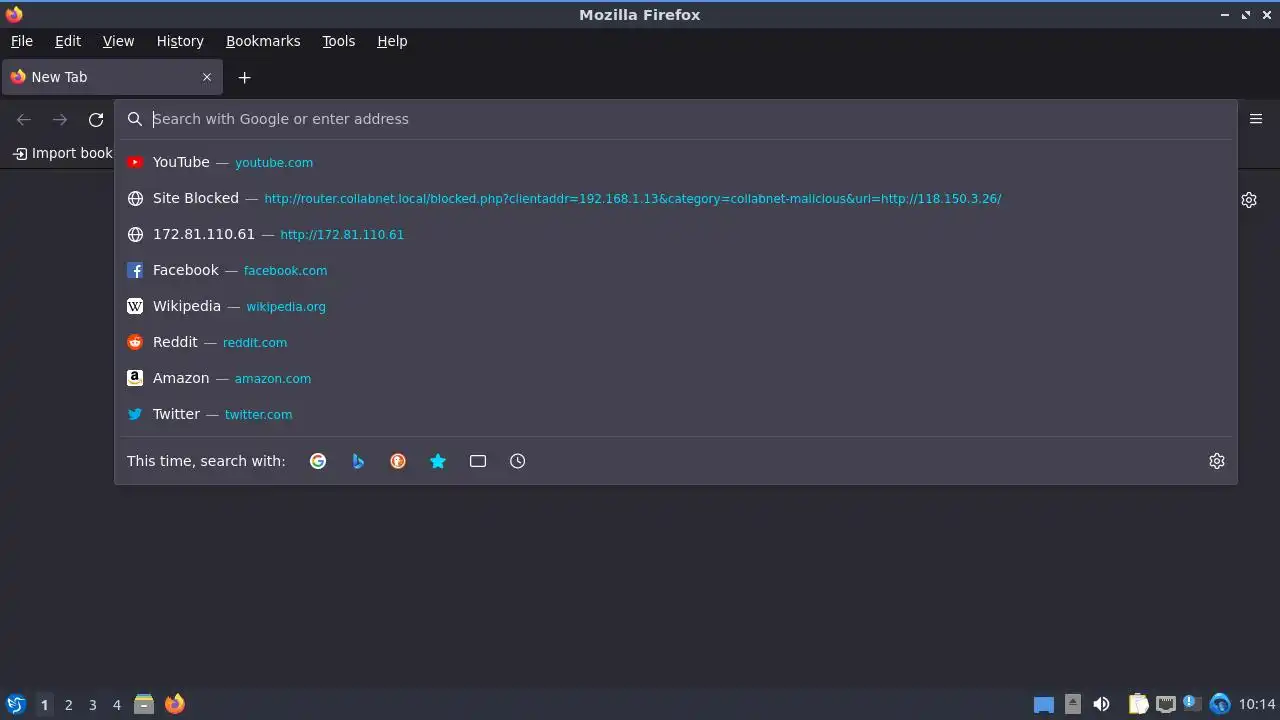
Task: Click the notification alert tray icon
Action: point(1191,704)
